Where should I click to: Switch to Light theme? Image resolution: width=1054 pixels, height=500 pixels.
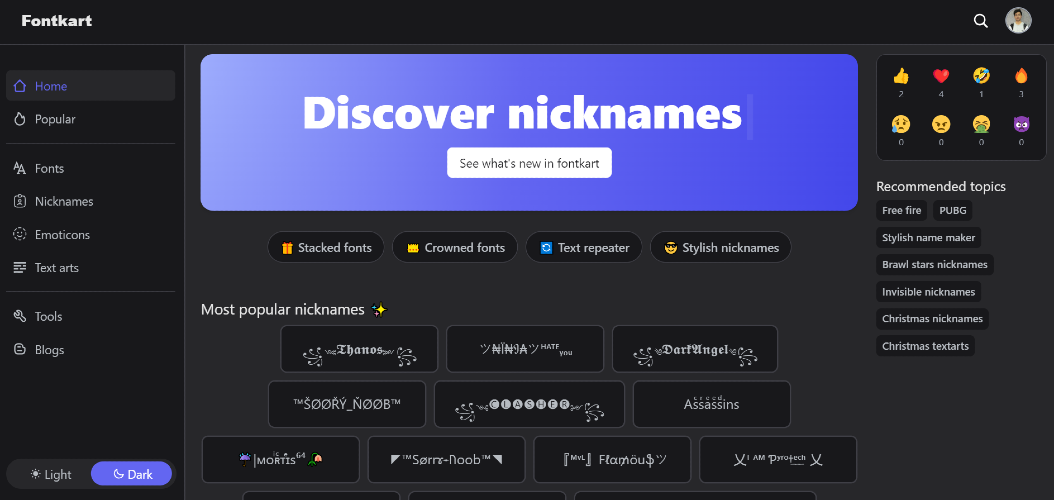50,474
